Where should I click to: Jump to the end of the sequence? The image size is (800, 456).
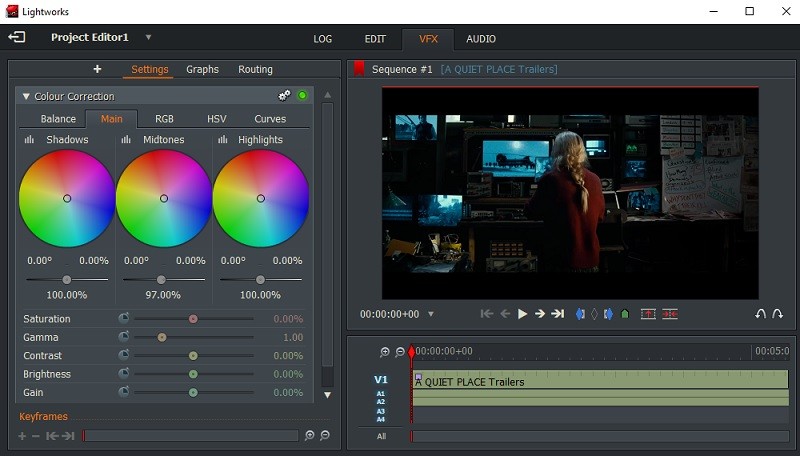(558, 314)
